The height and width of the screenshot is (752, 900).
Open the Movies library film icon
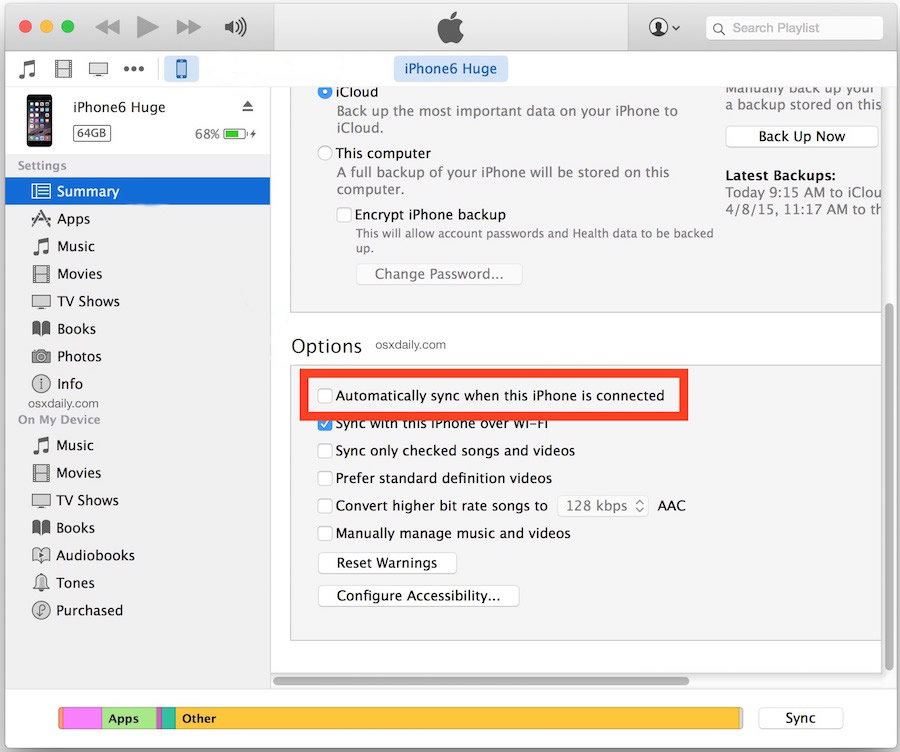[64, 69]
